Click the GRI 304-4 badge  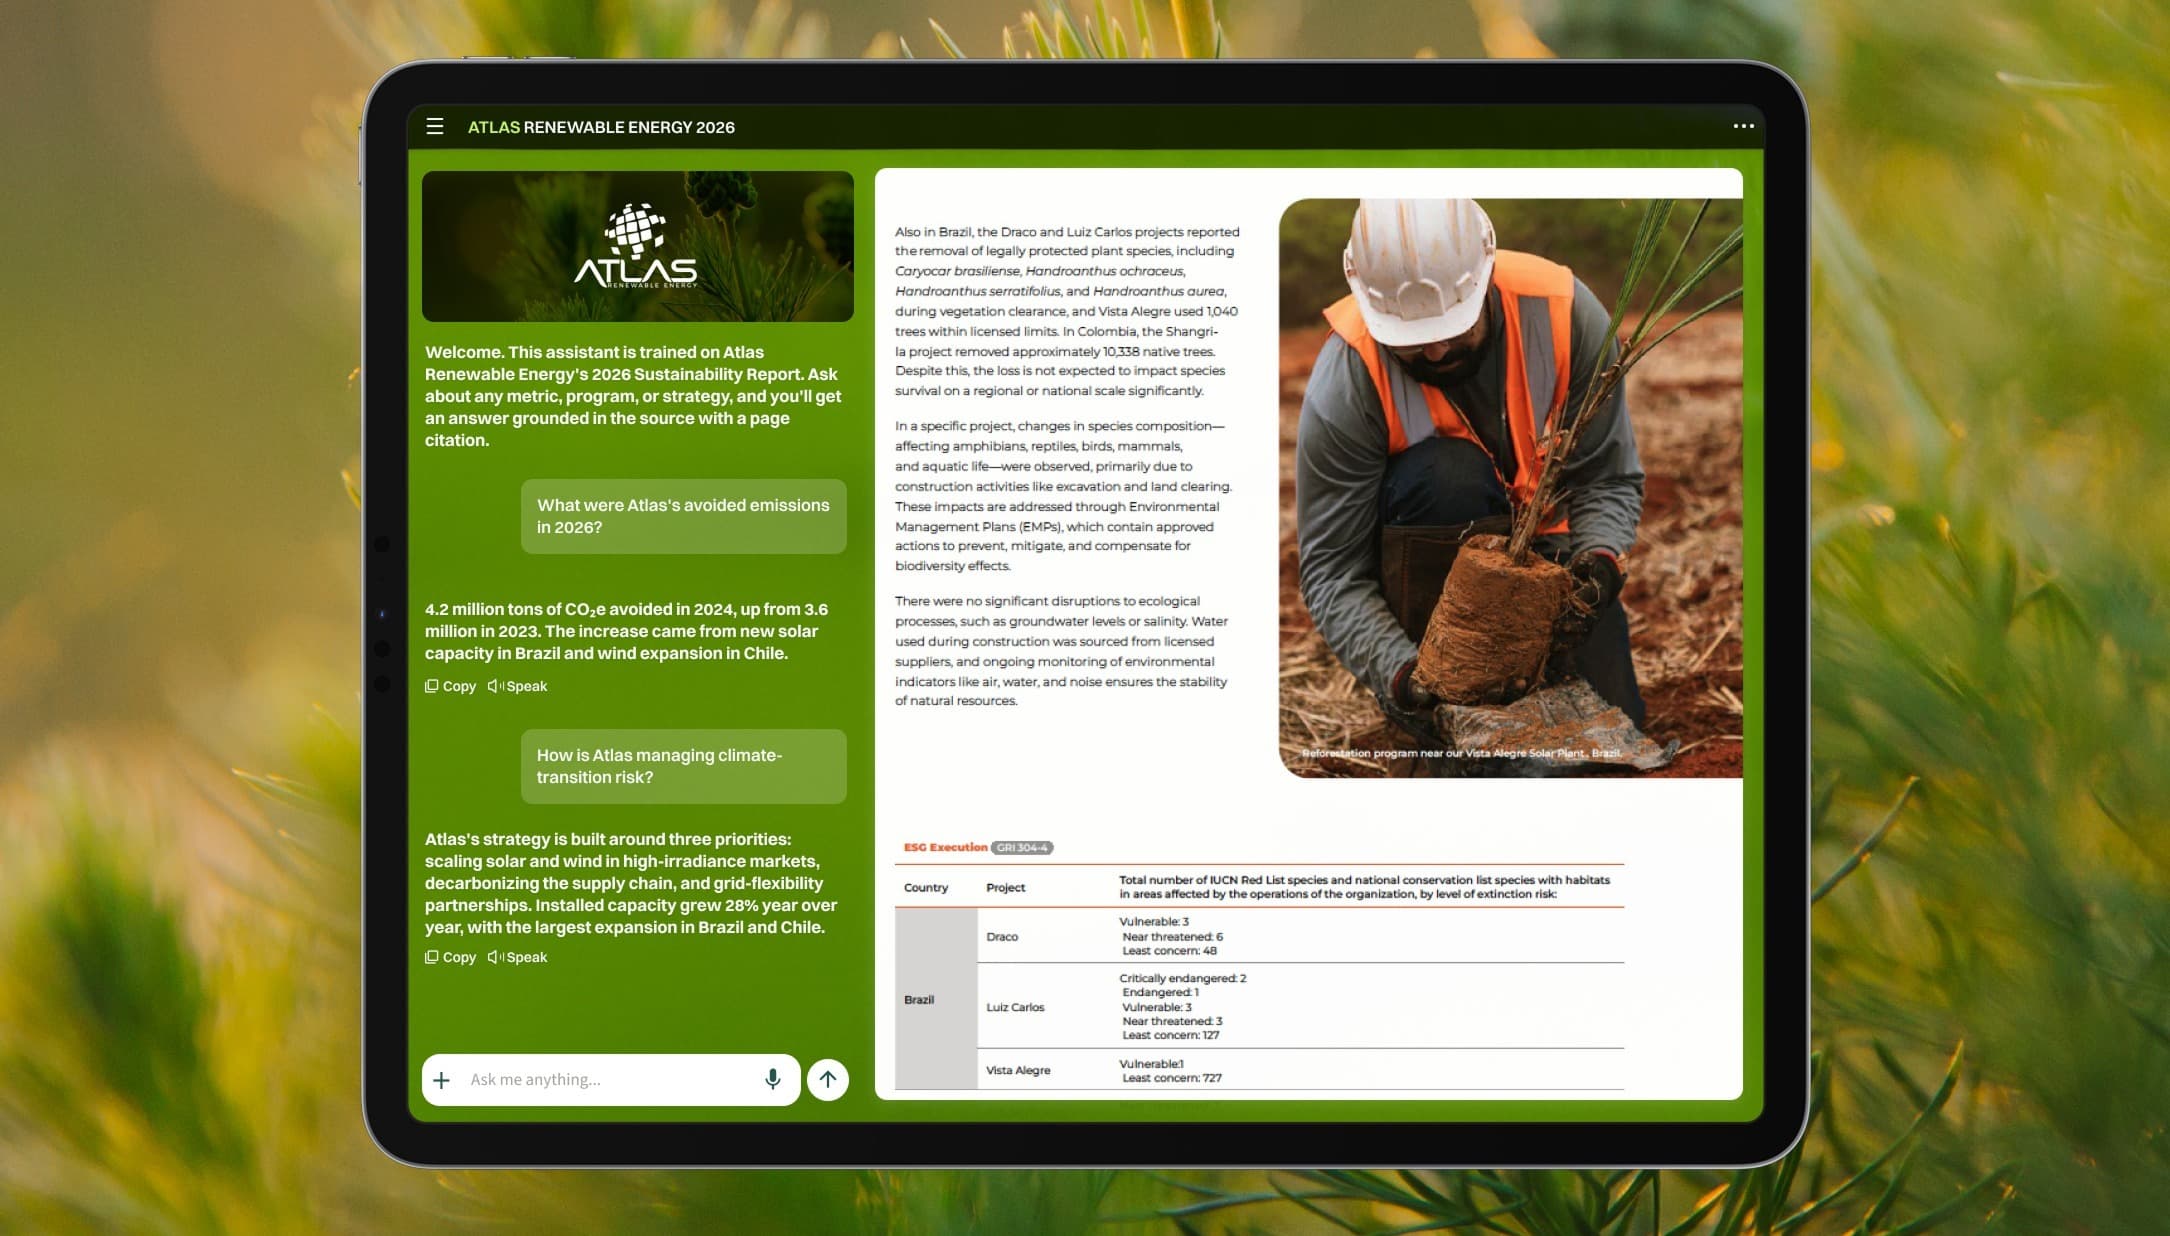[x=1022, y=848]
